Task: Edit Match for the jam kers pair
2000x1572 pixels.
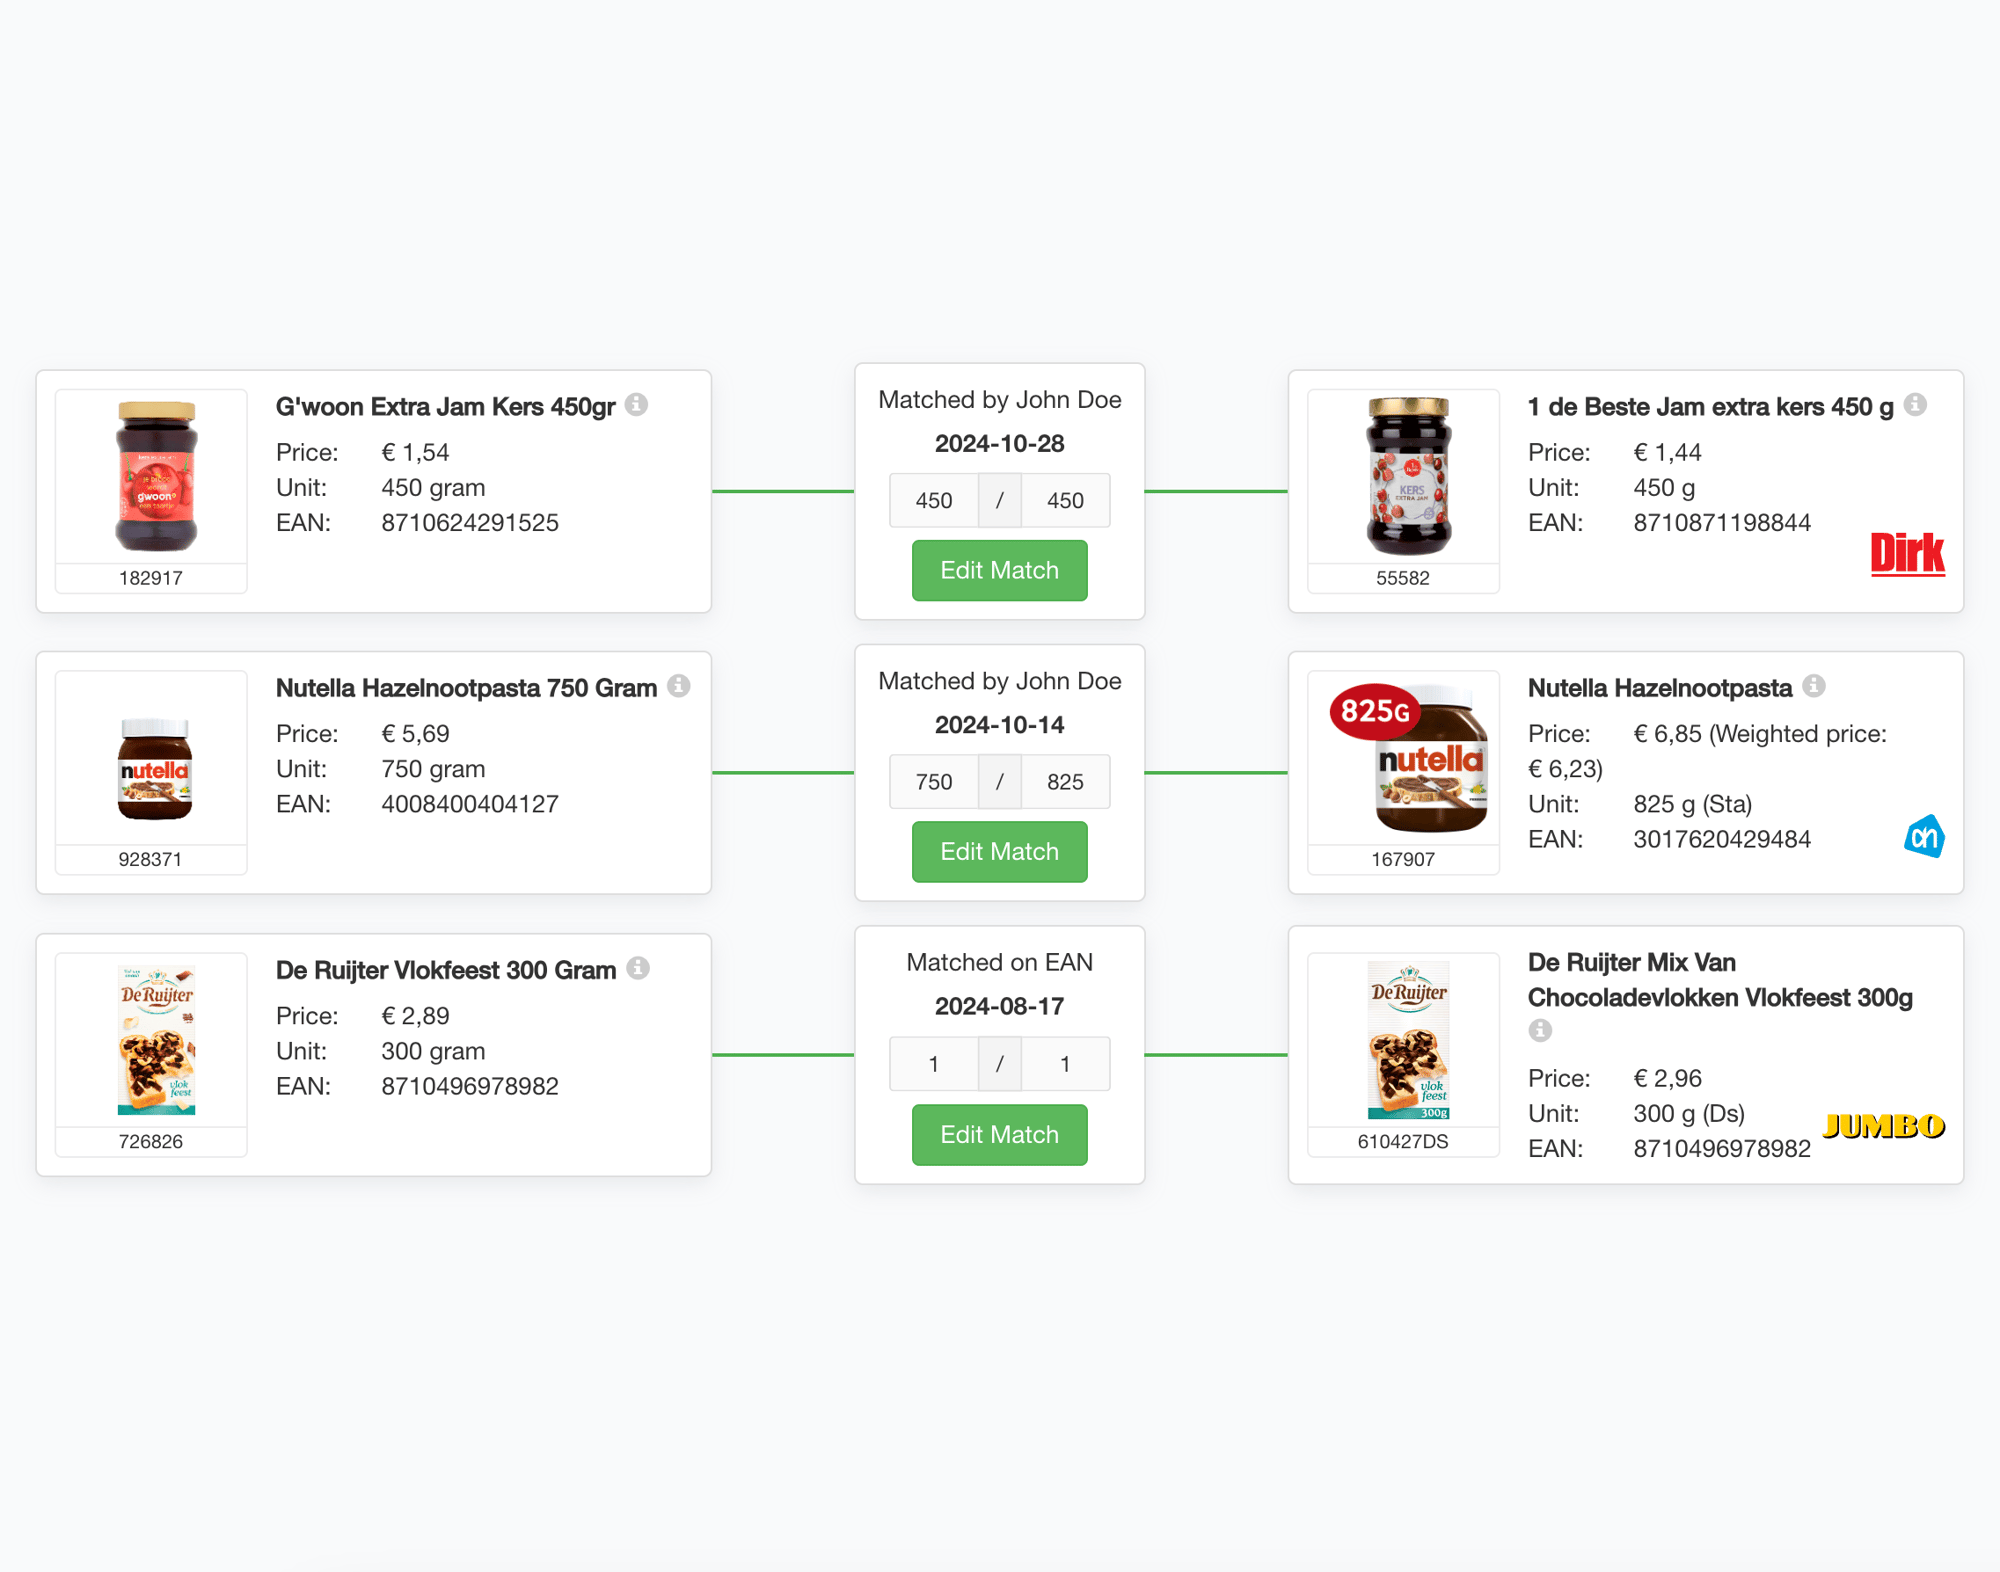Action: click(999, 571)
